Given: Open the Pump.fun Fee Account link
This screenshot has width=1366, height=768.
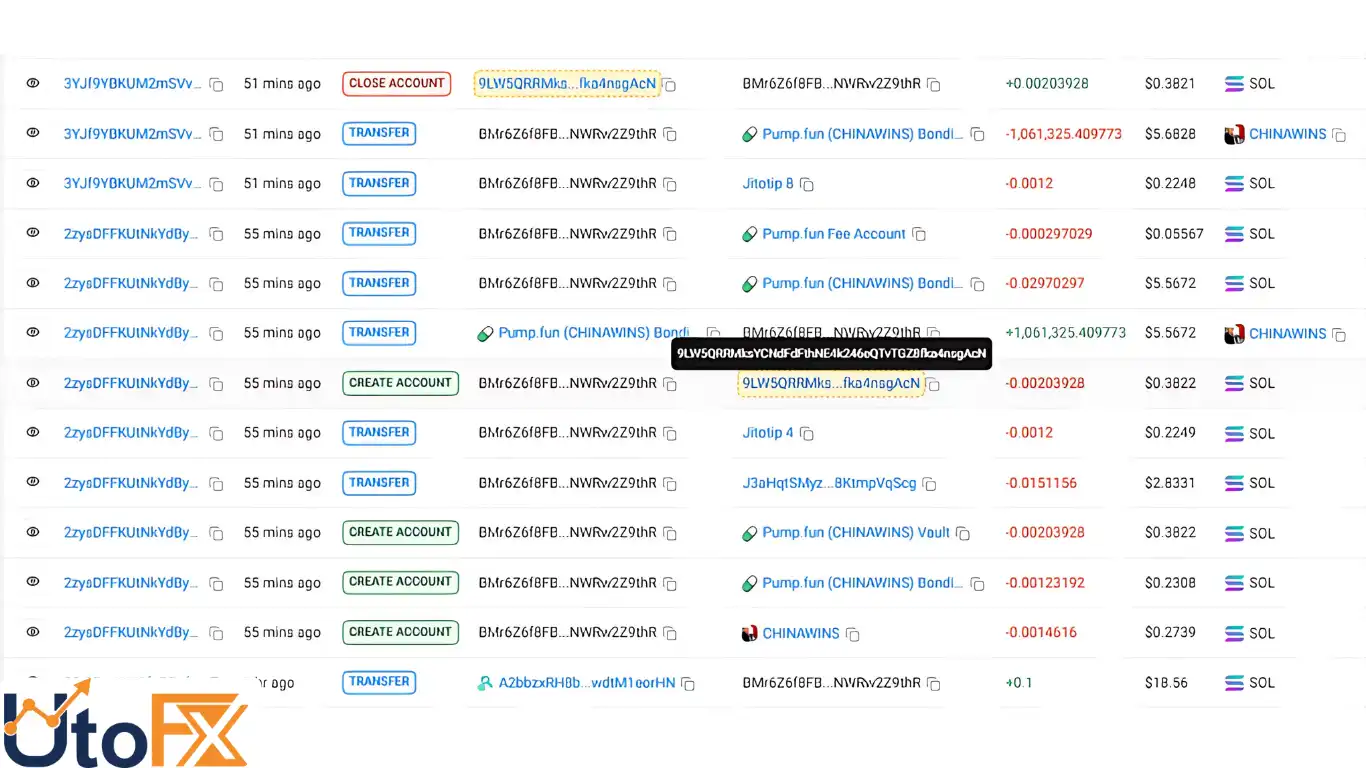Looking at the screenshot, I should 834,233.
